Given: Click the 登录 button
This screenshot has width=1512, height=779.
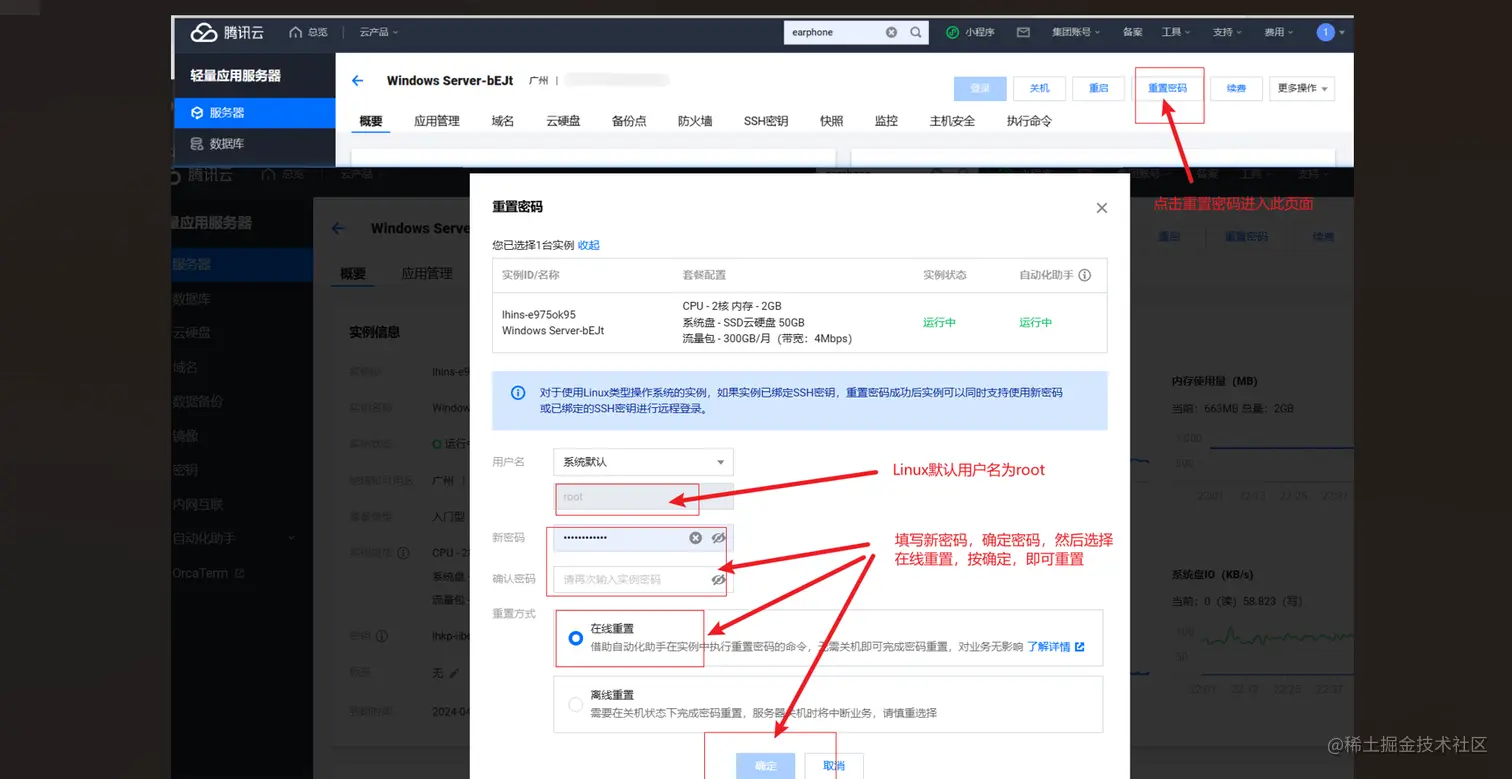Looking at the screenshot, I should 980,88.
